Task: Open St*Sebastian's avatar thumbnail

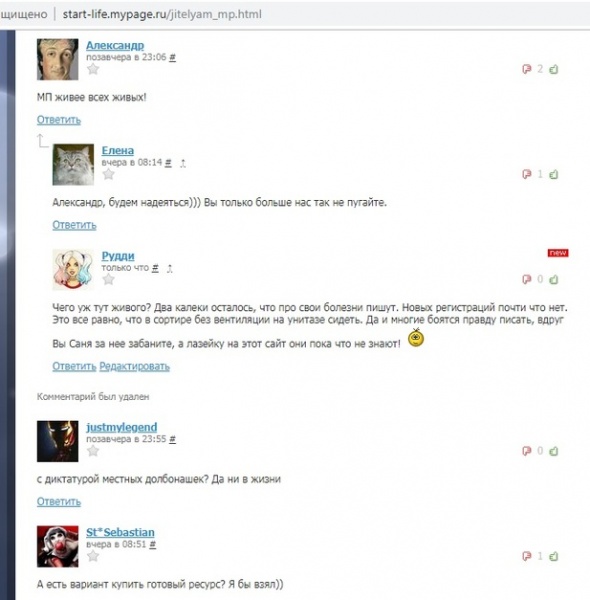Action: tap(58, 546)
